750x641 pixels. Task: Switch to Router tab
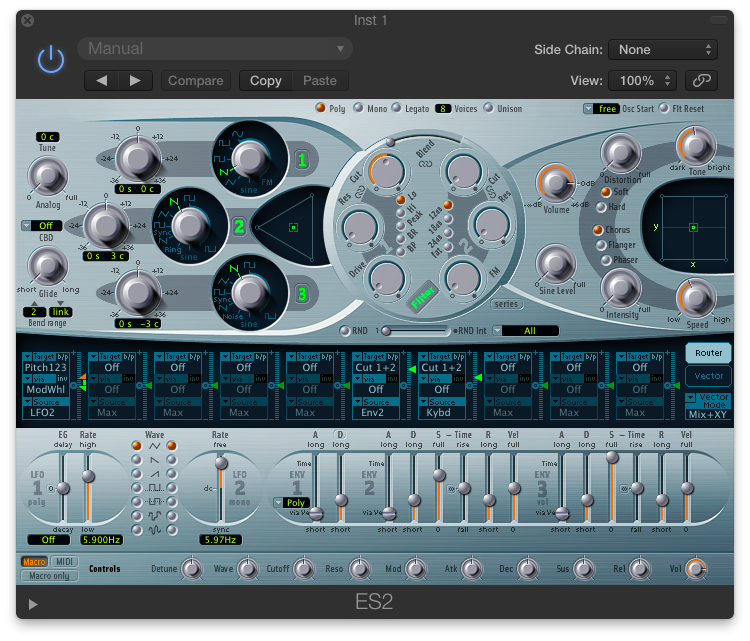click(x=708, y=353)
